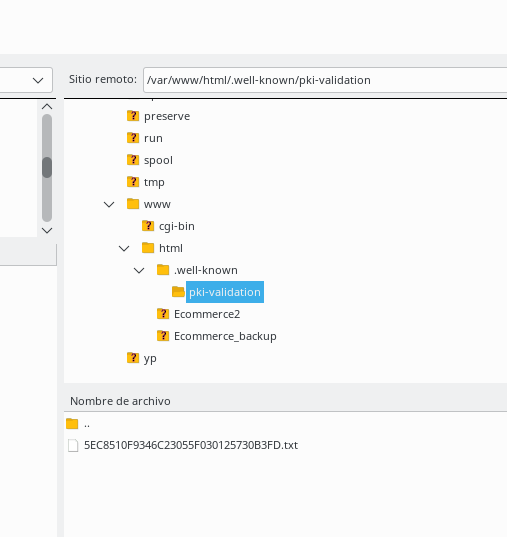The width and height of the screenshot is (507, 537).
Task: Sort by Nombre de archivo column header
Action: click(x=120, y=401)
